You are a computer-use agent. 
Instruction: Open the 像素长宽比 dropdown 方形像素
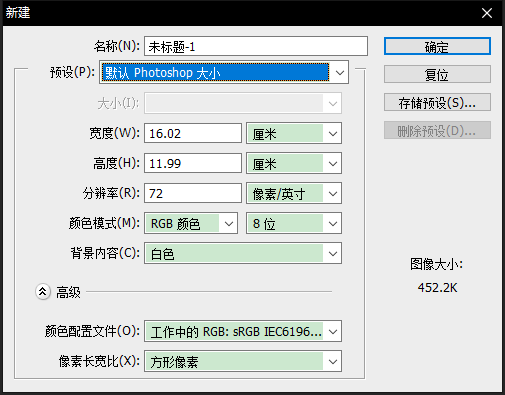pos(243,361)
